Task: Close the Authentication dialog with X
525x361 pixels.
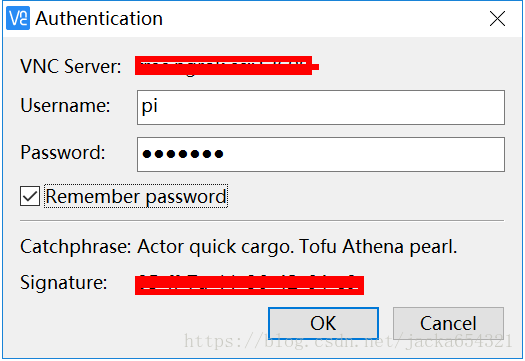Action: point(497,18)
